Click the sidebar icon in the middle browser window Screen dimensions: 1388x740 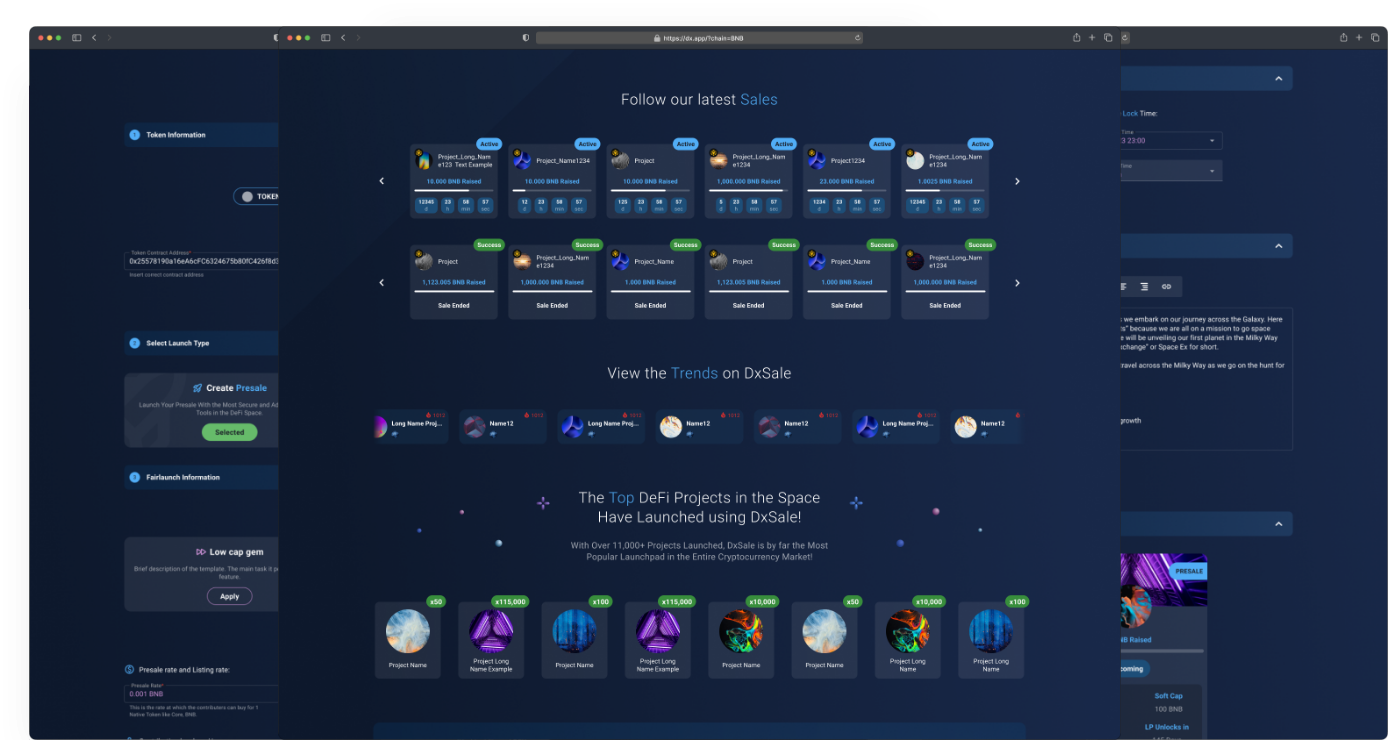click(x=325, y=38)
